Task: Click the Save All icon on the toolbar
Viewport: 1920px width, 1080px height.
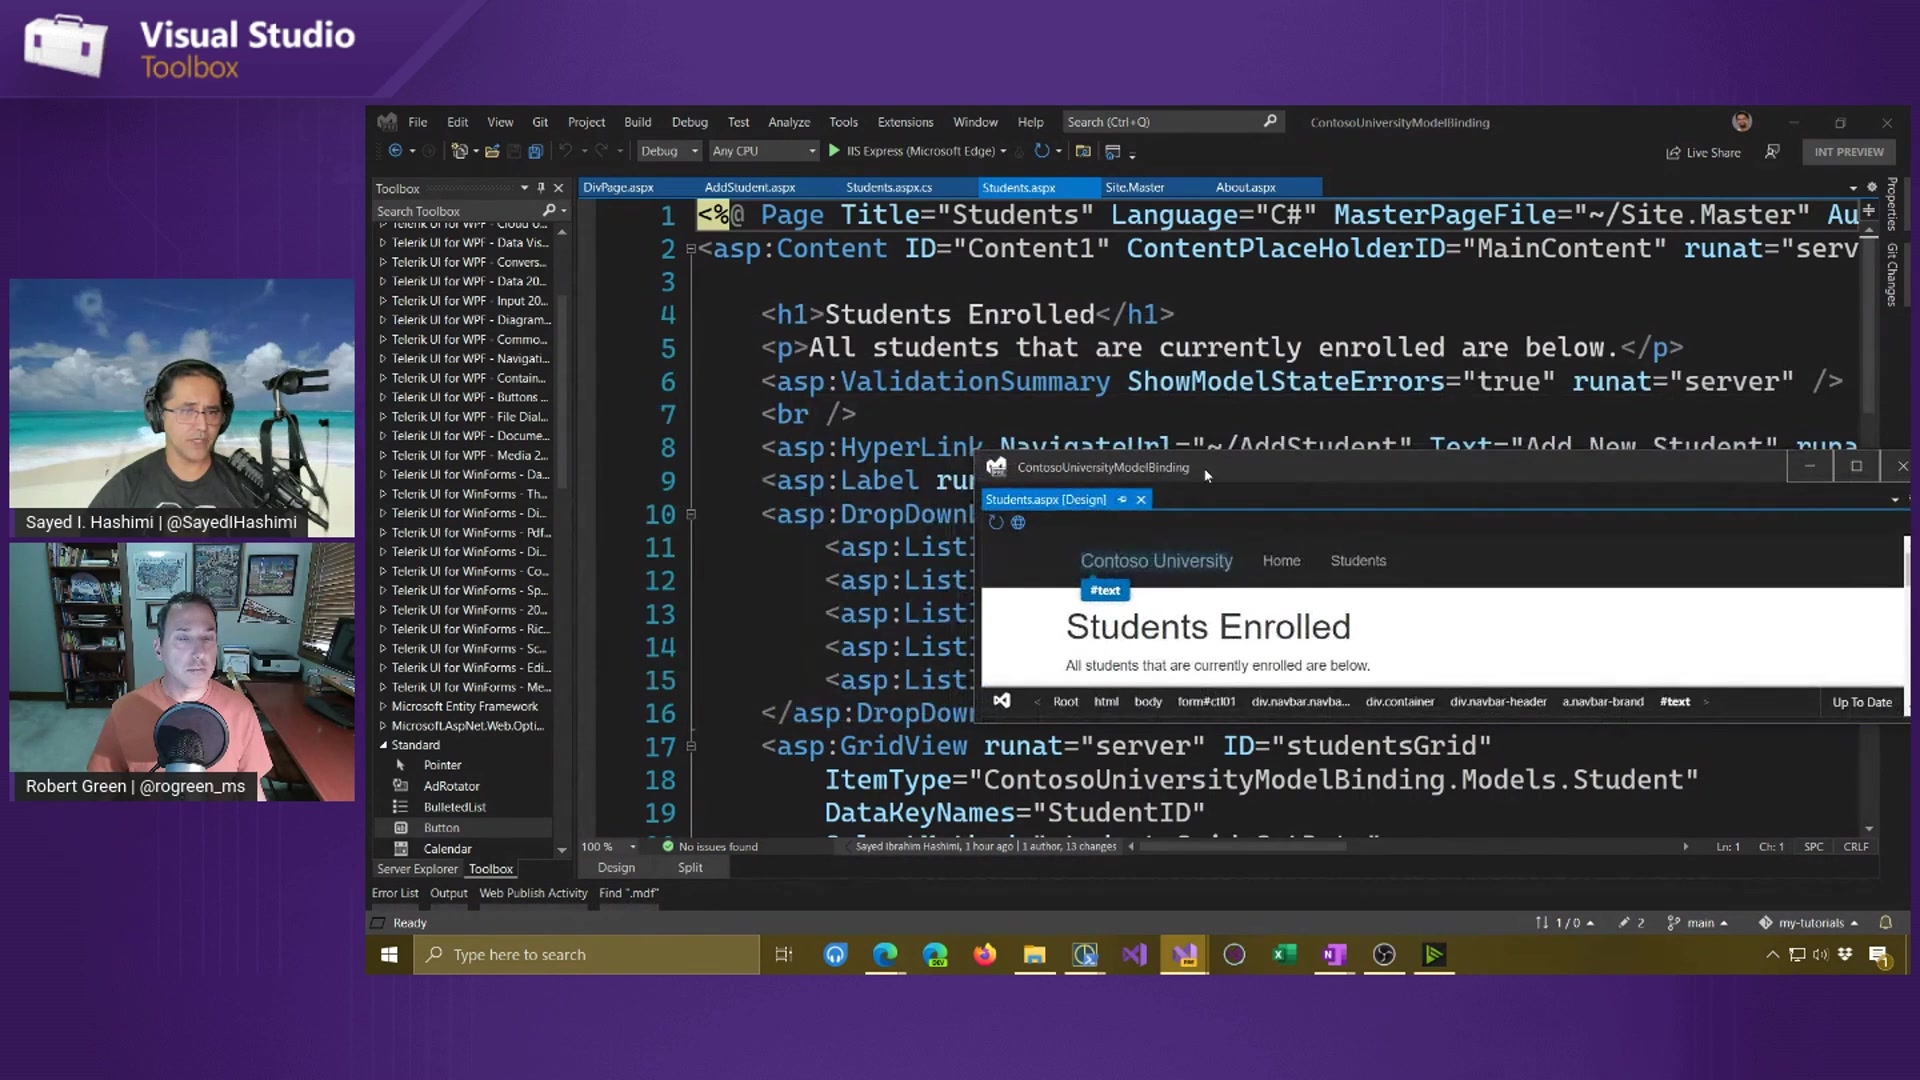Action: click(536, 151)
